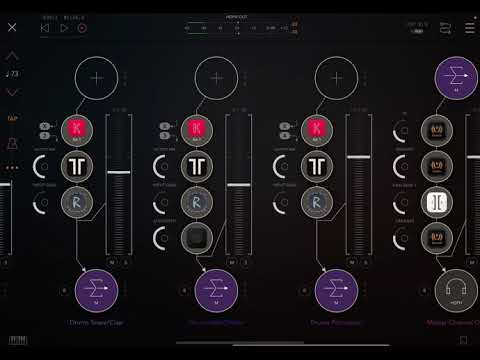Open the white bracket effect on Master channel
This screenshot has width=480, height=360.
(437, 202)
